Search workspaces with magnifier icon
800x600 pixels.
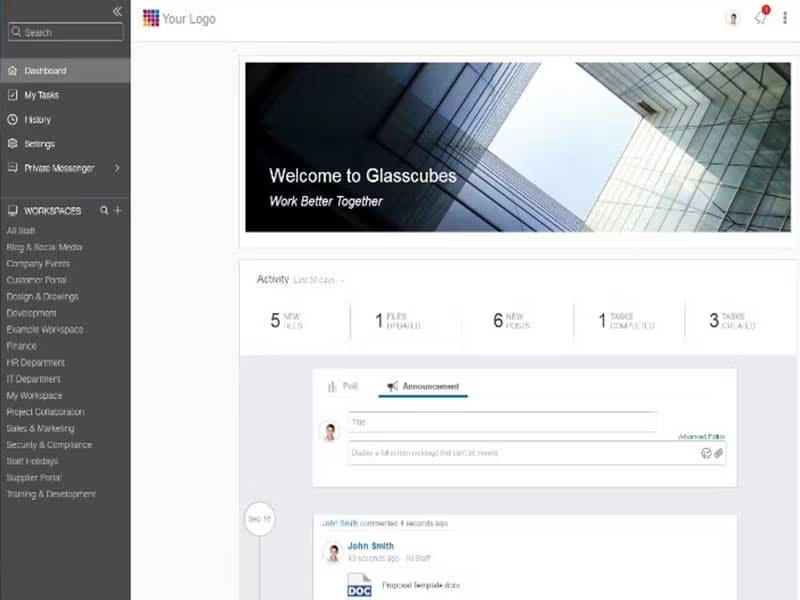coord(104,210)
